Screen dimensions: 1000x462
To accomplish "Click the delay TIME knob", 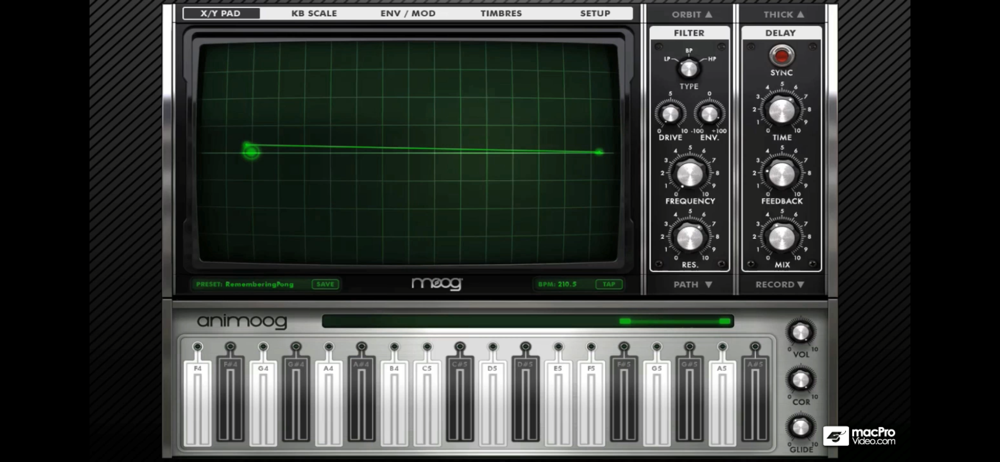I will click(781, 110).
